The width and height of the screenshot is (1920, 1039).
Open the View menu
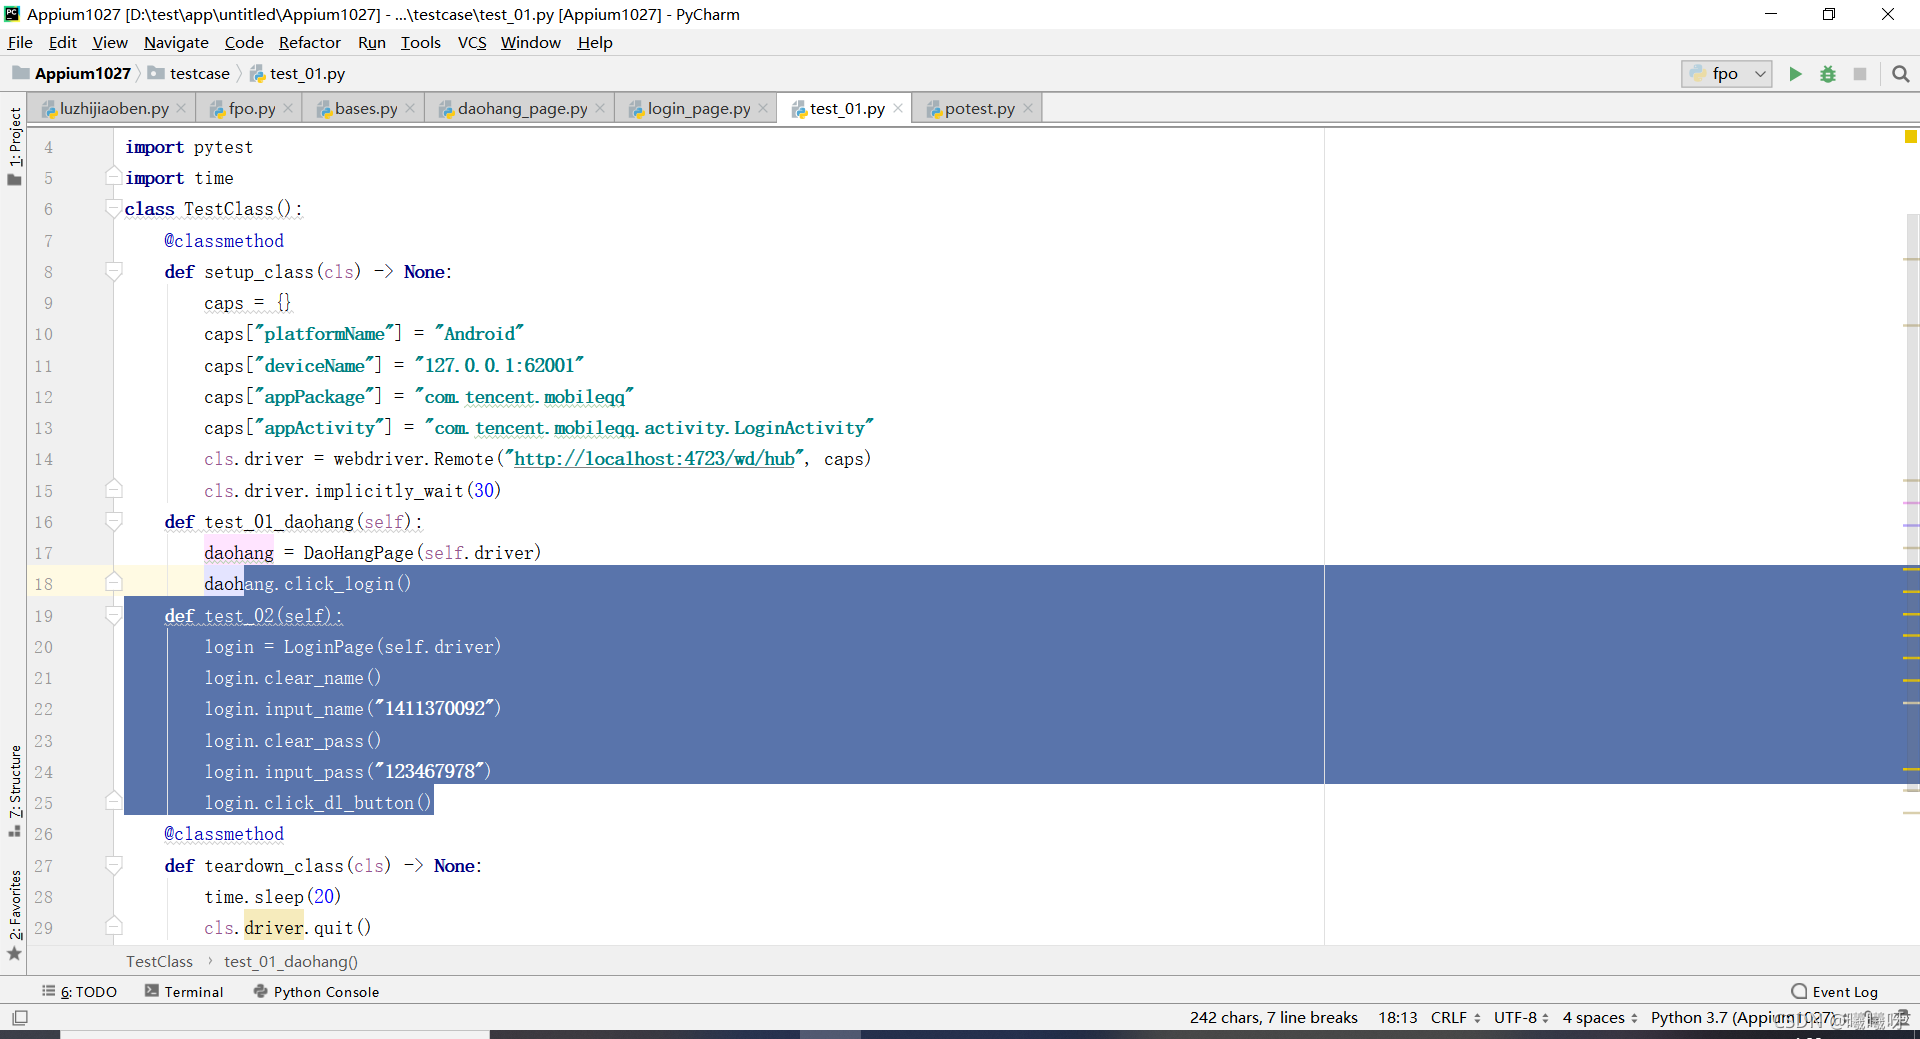click(110, 42)
